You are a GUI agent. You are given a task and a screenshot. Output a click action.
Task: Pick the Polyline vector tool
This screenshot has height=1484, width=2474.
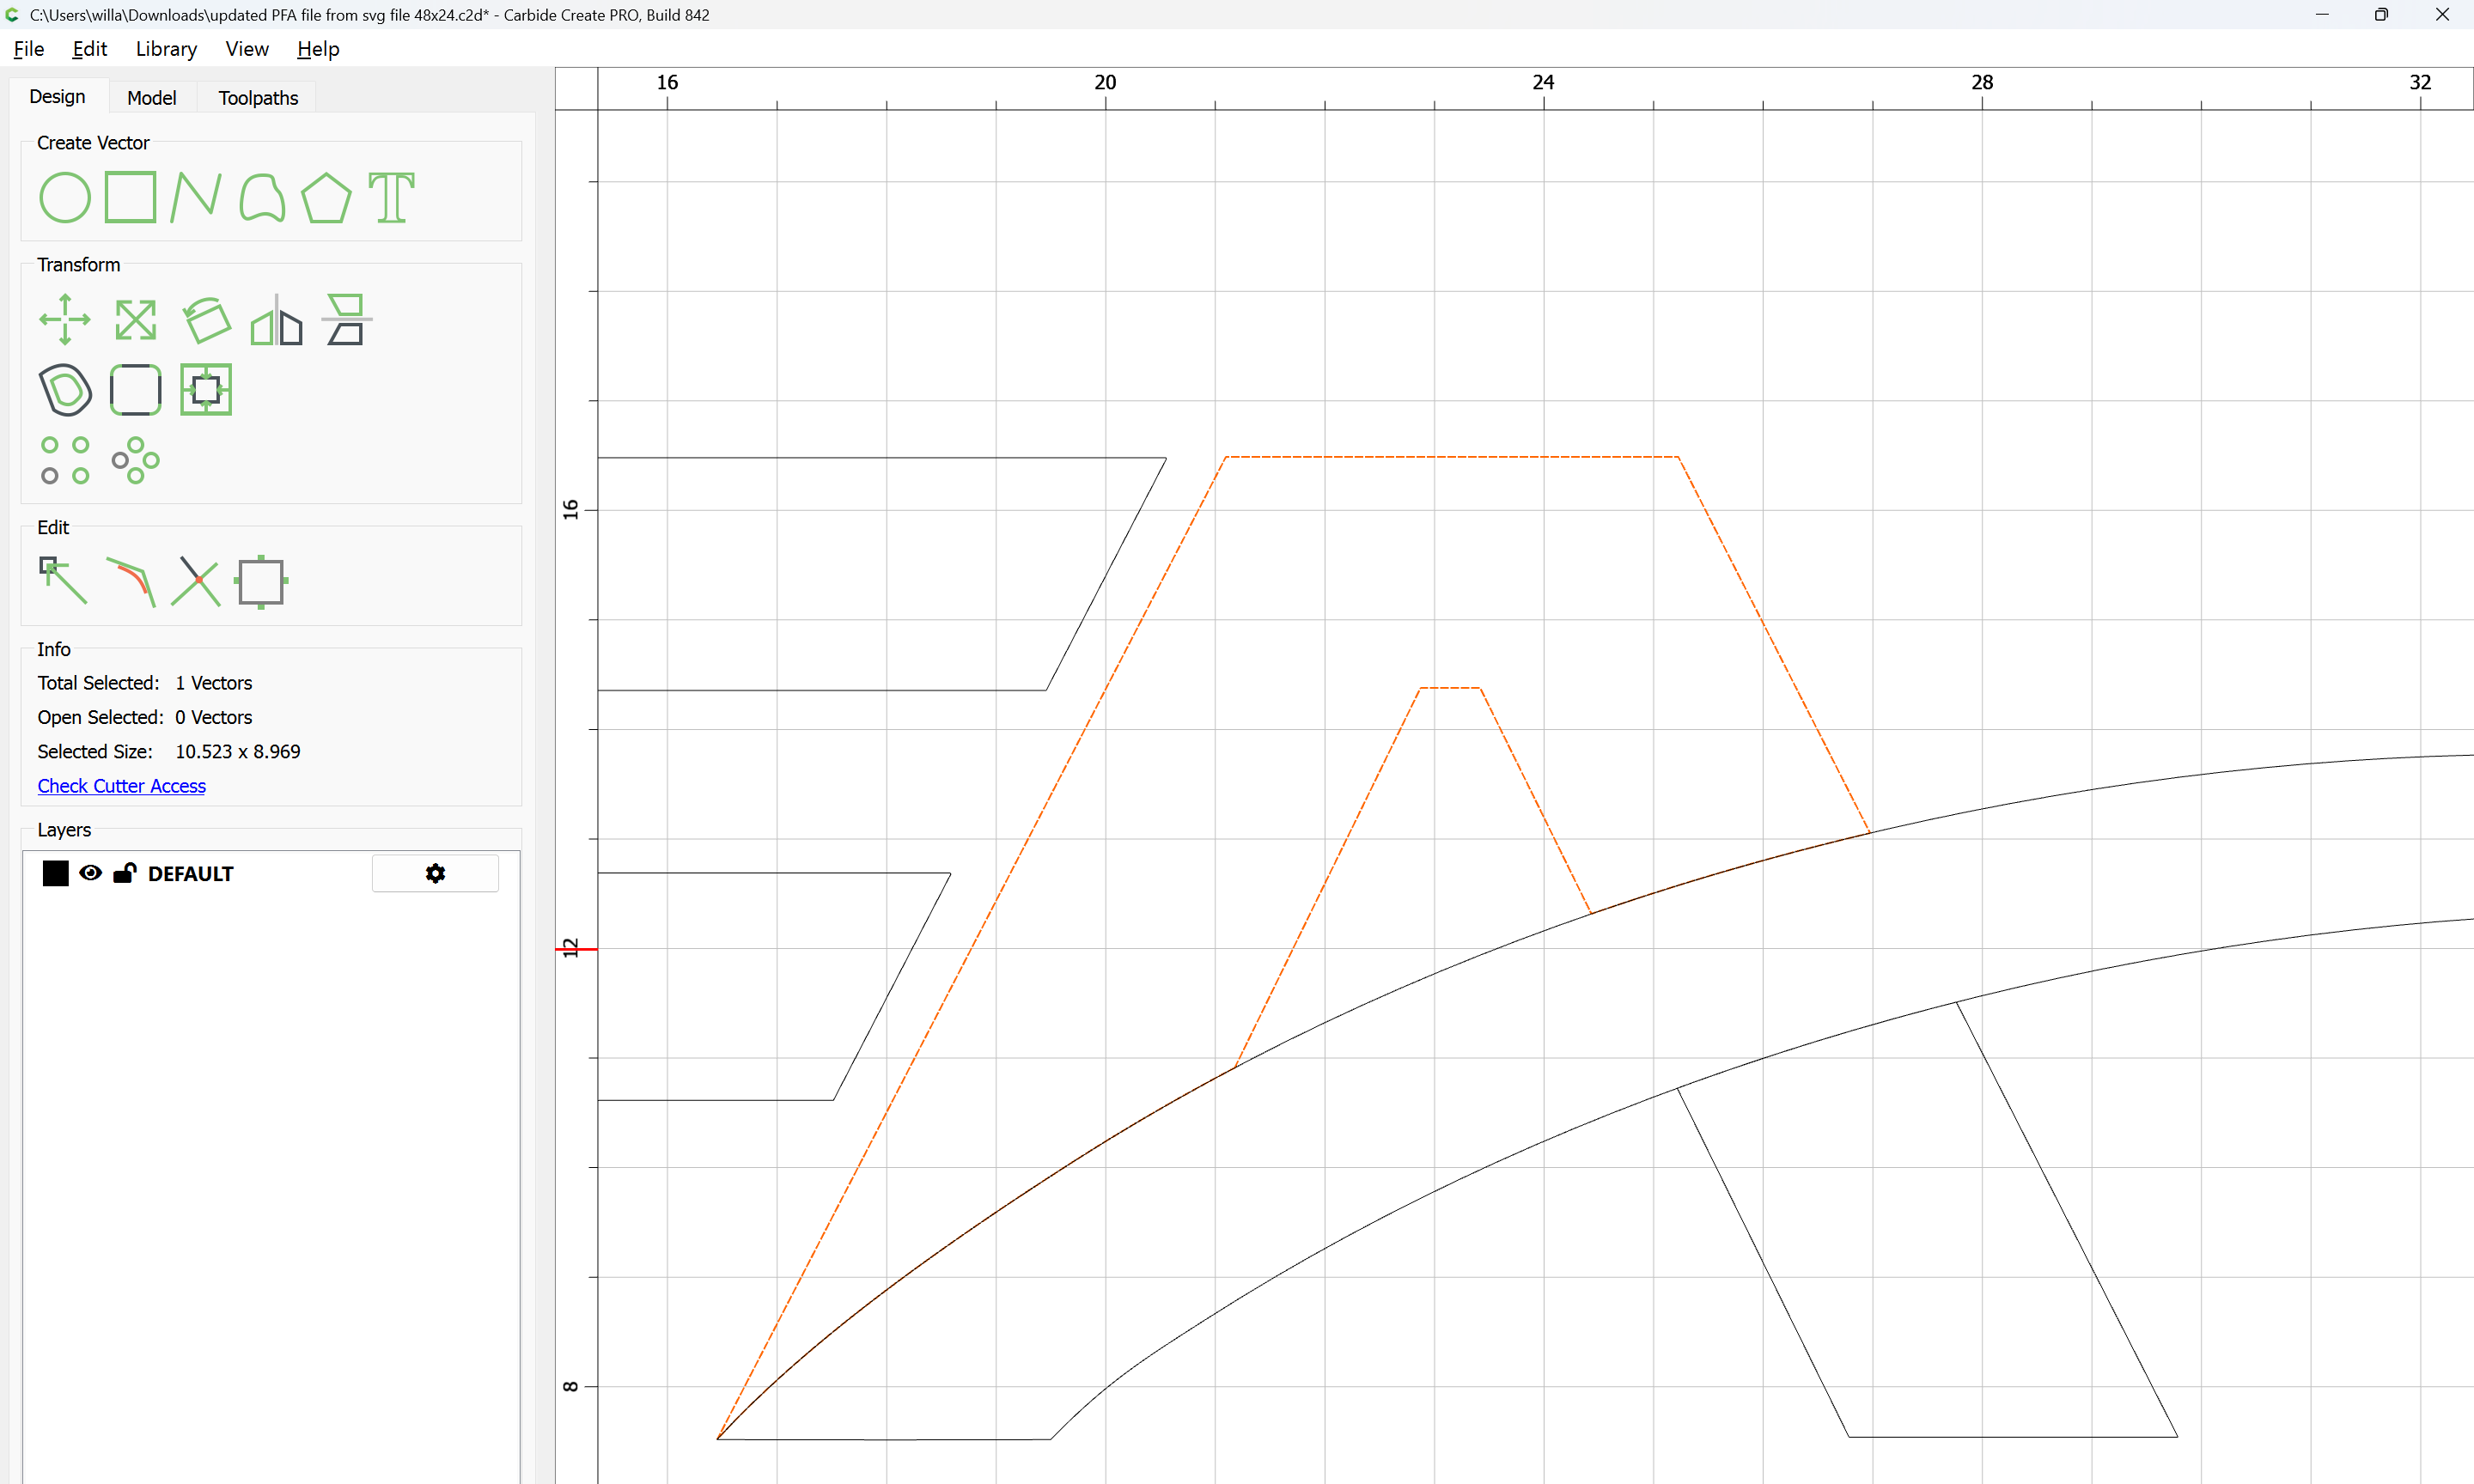point(195,197)
